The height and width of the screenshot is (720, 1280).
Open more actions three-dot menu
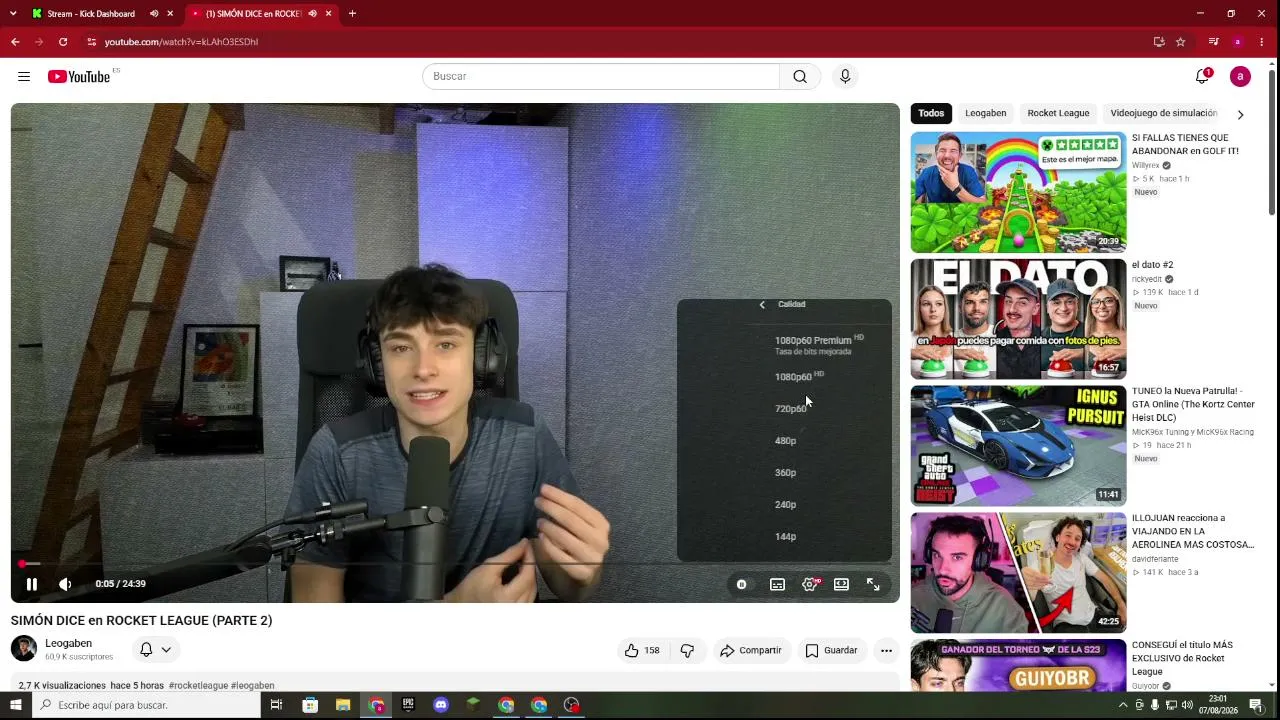tap(886, 650)
